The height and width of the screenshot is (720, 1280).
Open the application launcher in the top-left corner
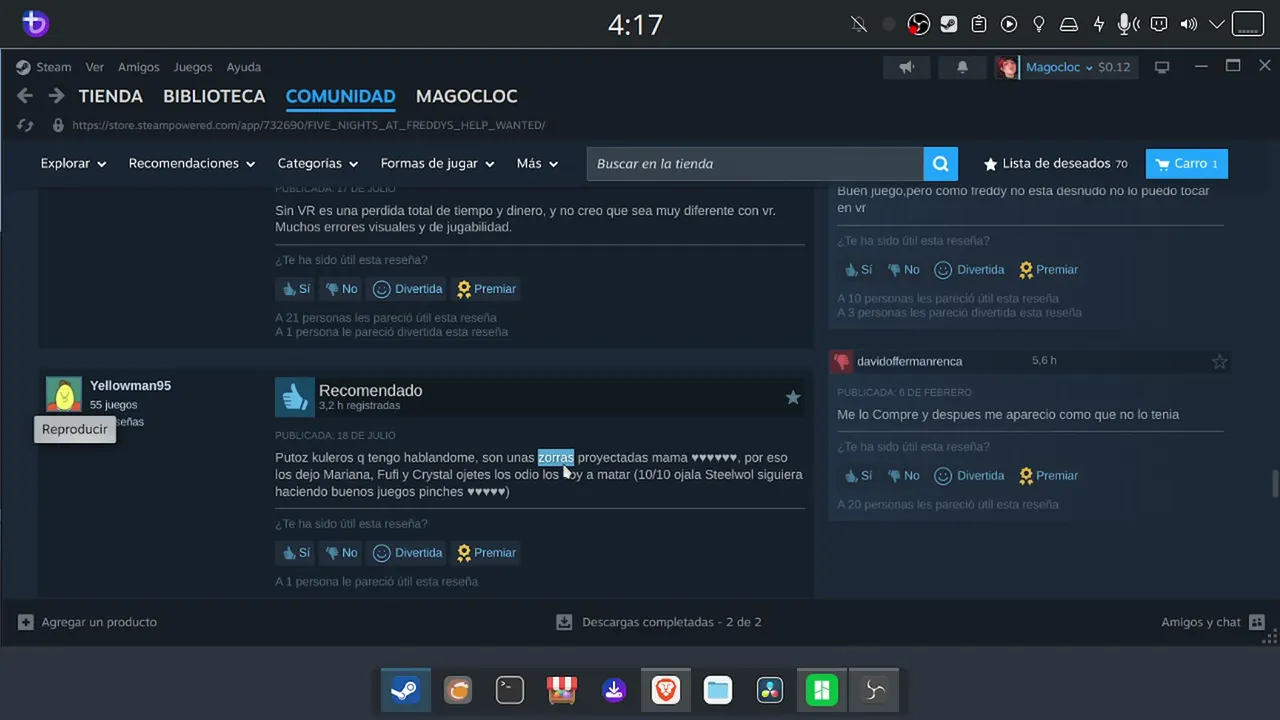pos(35,24)
